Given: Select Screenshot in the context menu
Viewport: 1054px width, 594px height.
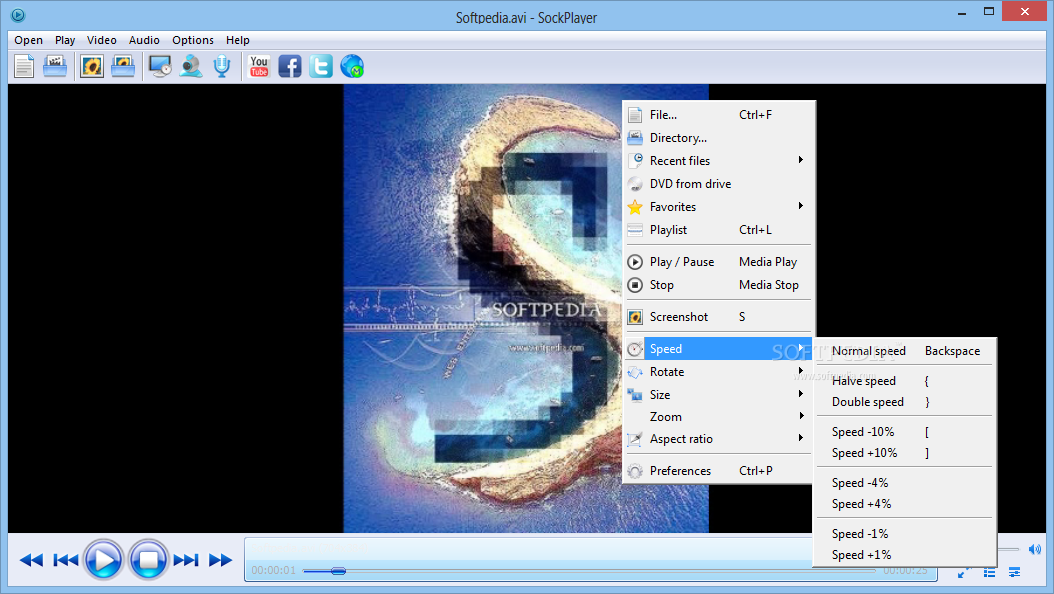Looking at the screenshot, I should point(718,316).
